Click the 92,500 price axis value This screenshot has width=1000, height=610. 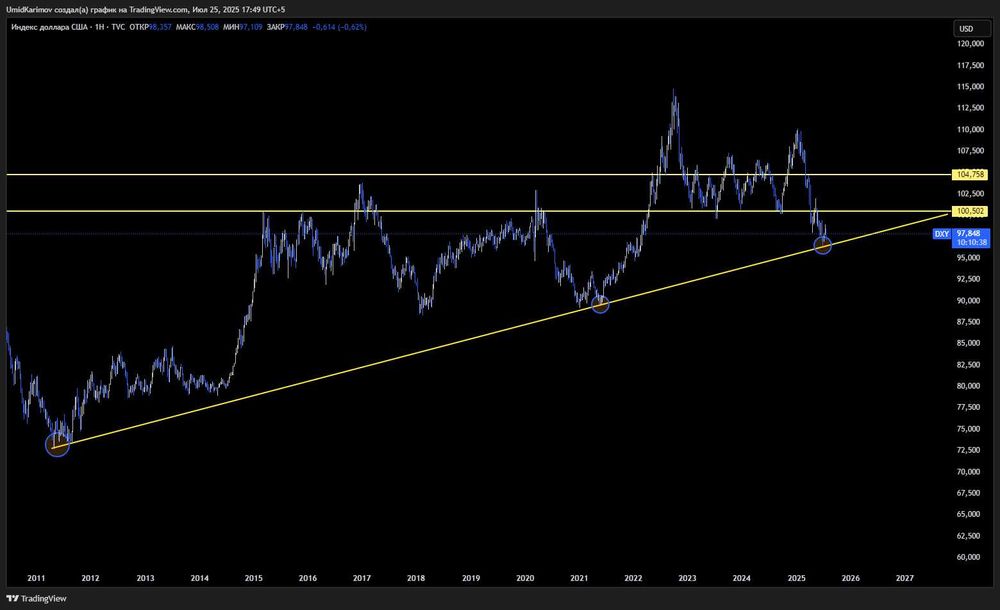point(969,279)
